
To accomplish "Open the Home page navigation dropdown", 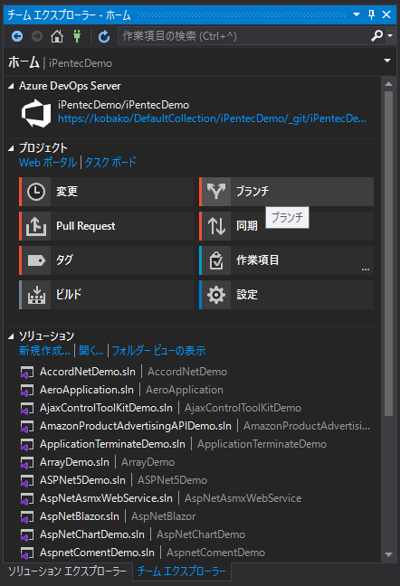I will point(387,60).
